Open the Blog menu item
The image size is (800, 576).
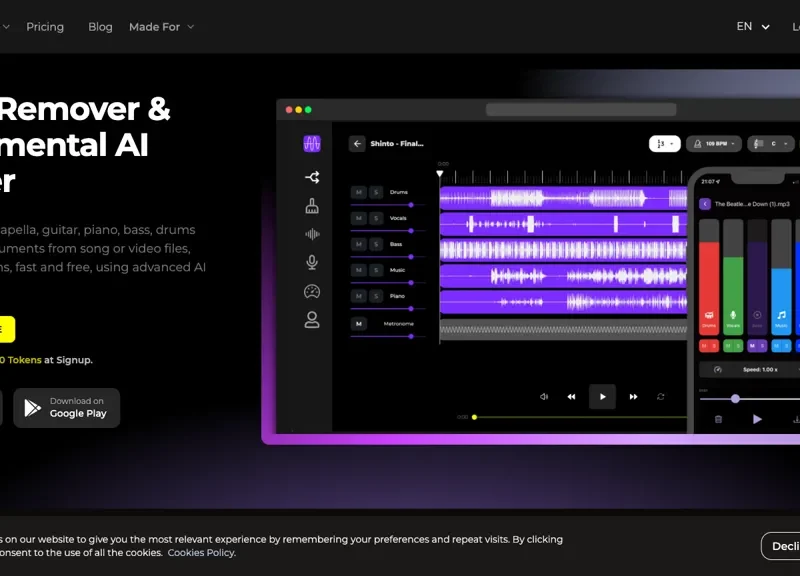[100, 27]
